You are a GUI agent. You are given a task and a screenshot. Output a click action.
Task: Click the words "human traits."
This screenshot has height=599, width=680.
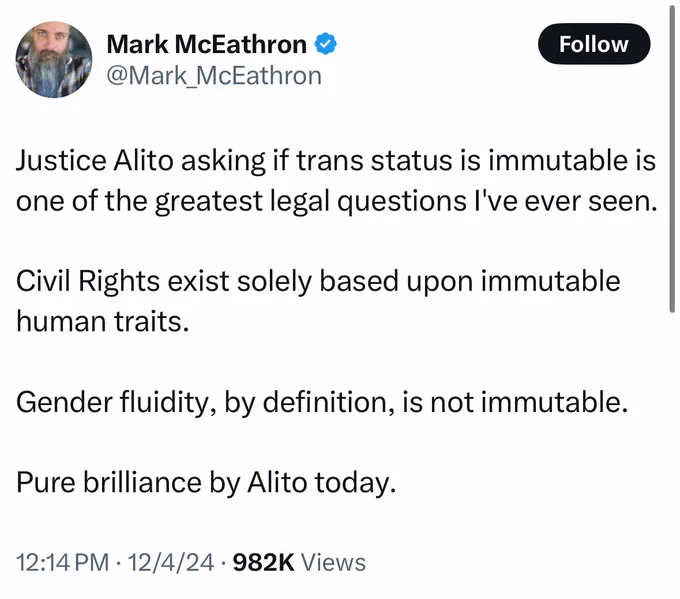click(103, 321)
